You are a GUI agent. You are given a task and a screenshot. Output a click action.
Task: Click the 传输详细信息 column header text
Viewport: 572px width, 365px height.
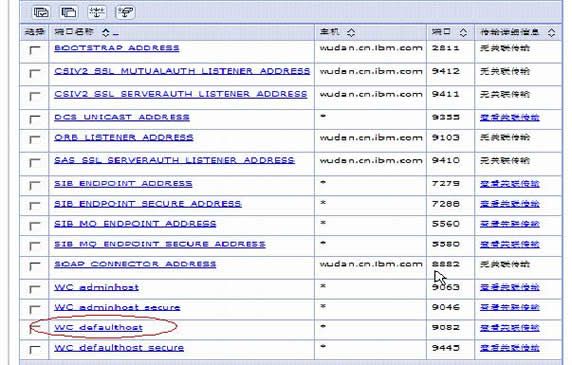click(509, 32)
